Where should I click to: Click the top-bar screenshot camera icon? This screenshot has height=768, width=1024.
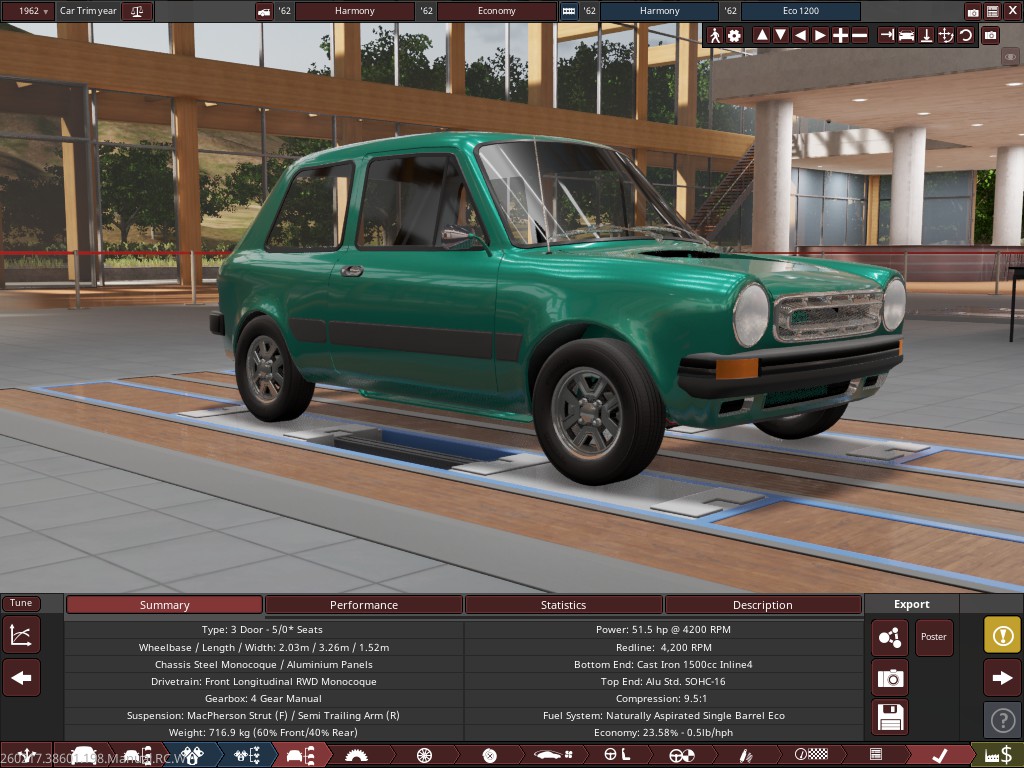972,11
